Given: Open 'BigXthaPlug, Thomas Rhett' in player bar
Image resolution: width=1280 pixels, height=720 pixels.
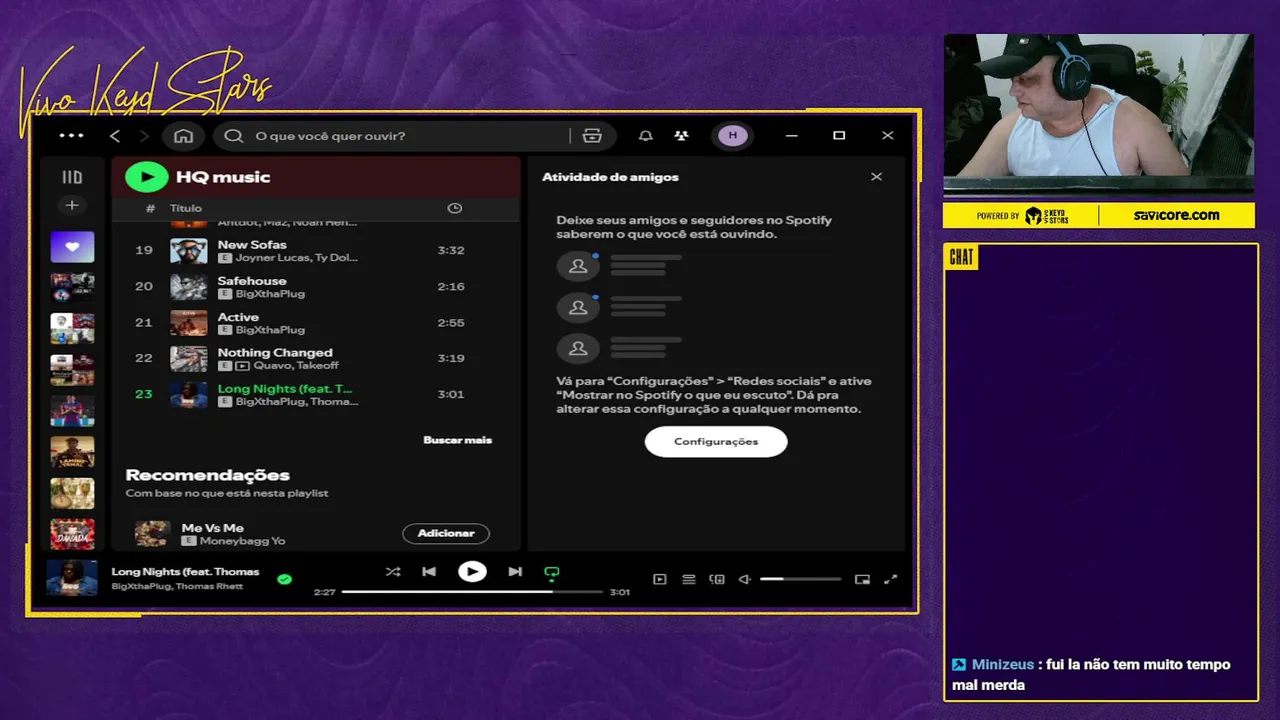Looking at the screenshot, I should point(177,586).
